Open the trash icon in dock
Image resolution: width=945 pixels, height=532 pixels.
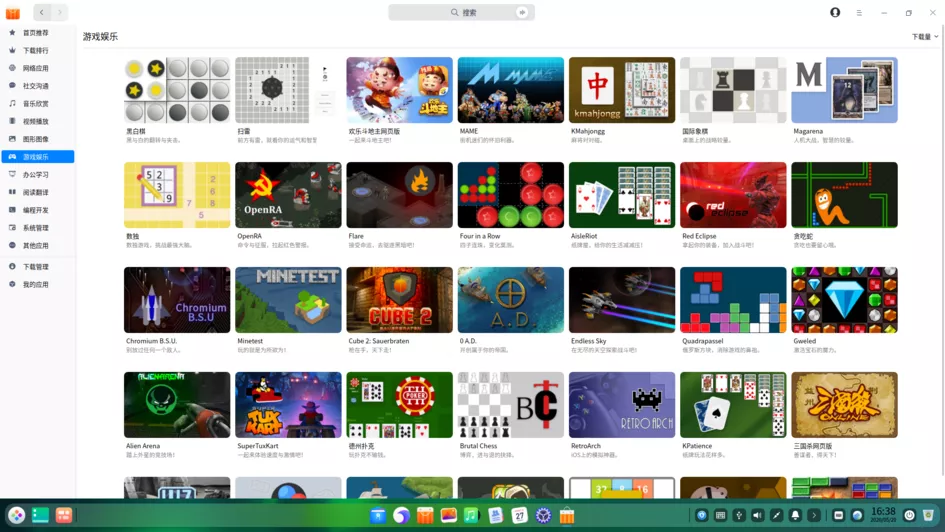coord(928,515)
